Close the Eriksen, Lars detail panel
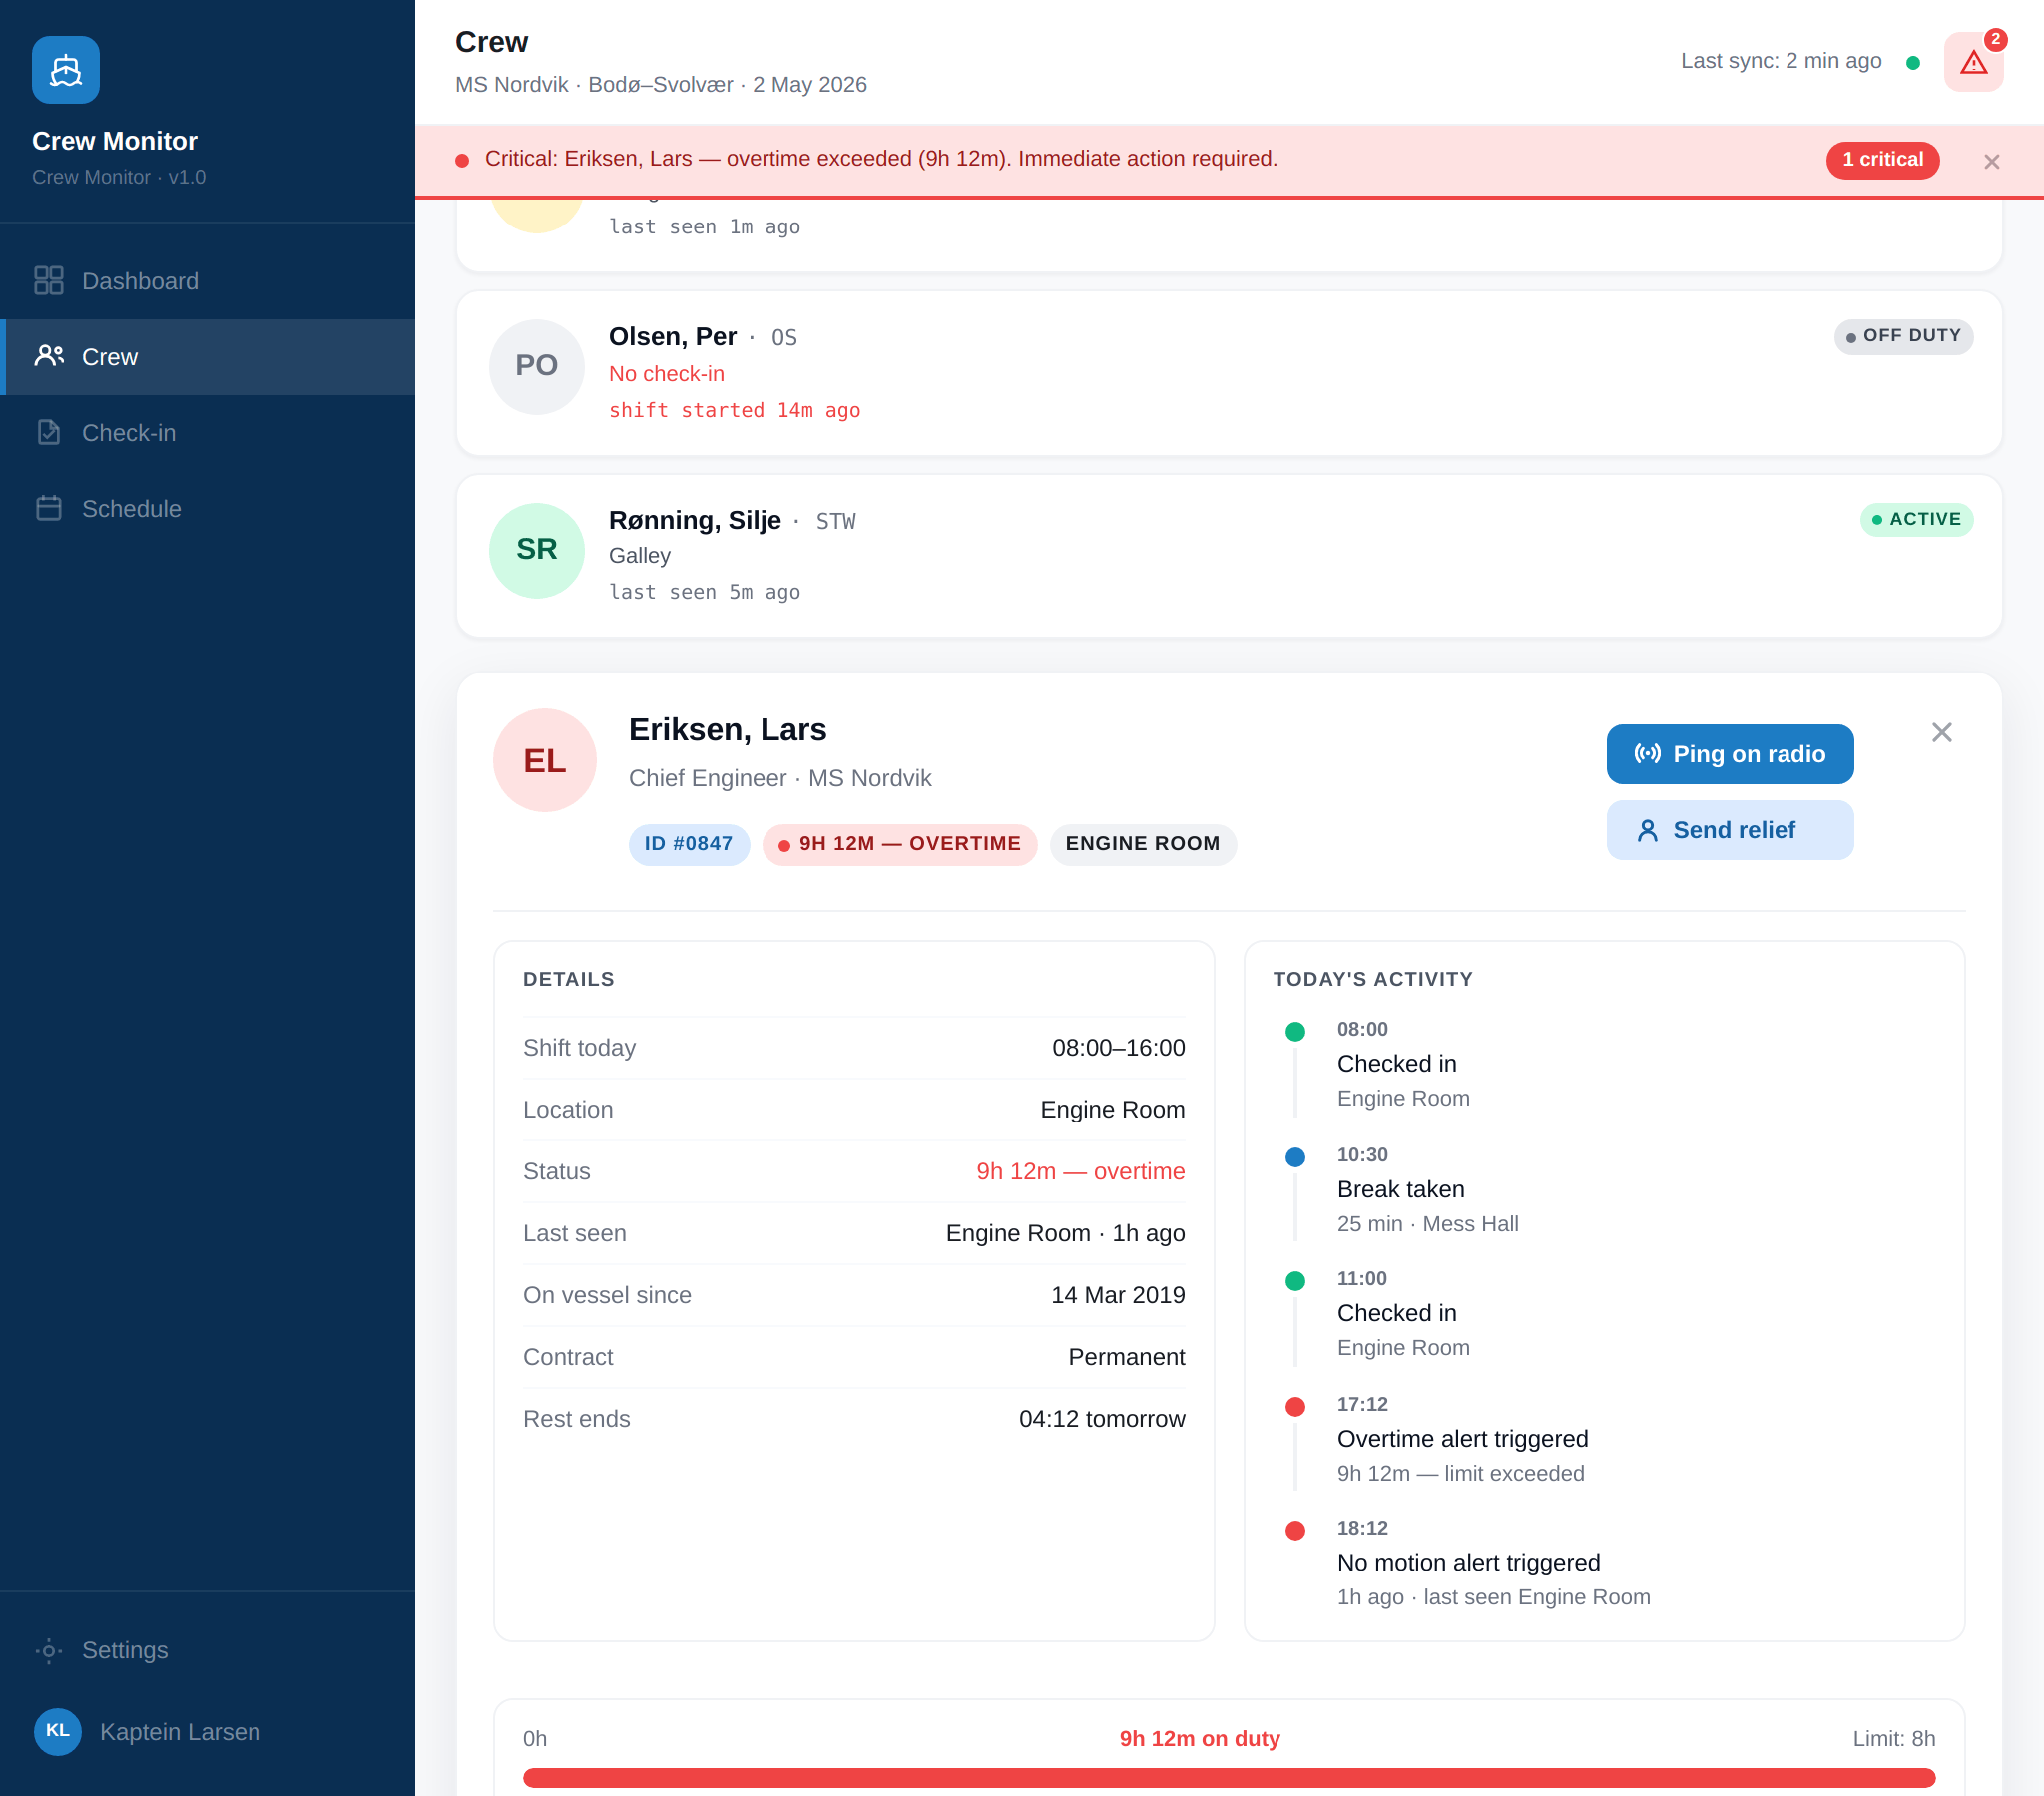This screenshot has width=2044, height=1796. coord(1941,732)
